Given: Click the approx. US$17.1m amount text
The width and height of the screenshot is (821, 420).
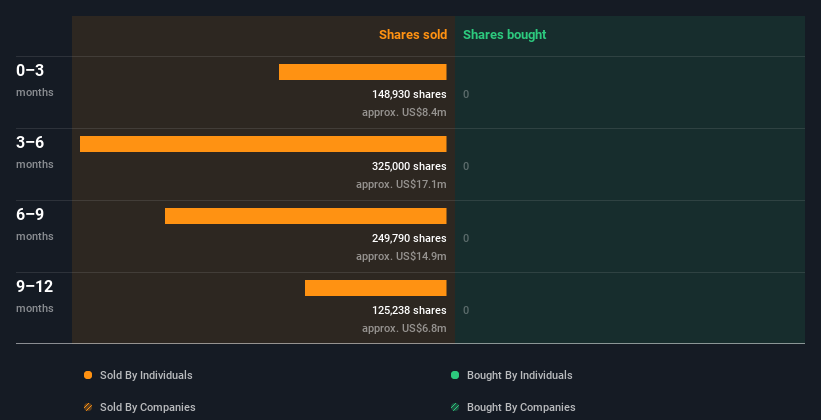Looking at the screenshot, I should point(401,184).
